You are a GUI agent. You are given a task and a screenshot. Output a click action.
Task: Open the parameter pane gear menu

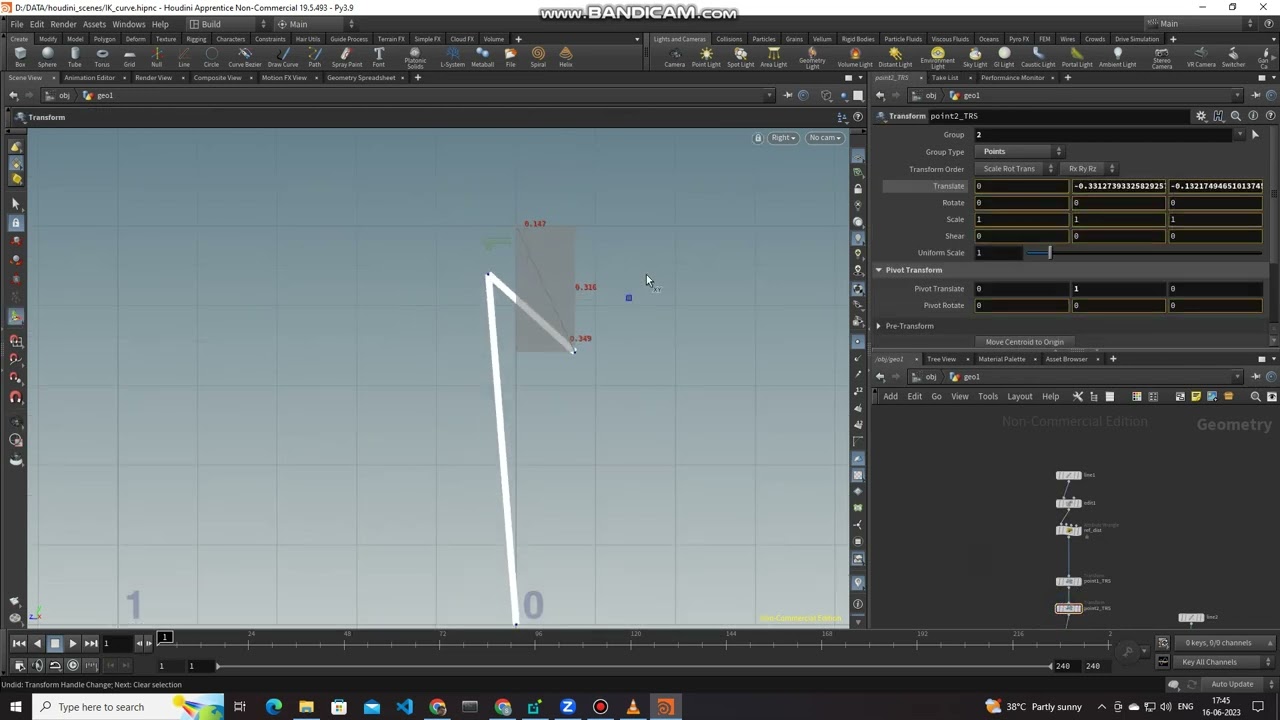tap(1201, 116)
